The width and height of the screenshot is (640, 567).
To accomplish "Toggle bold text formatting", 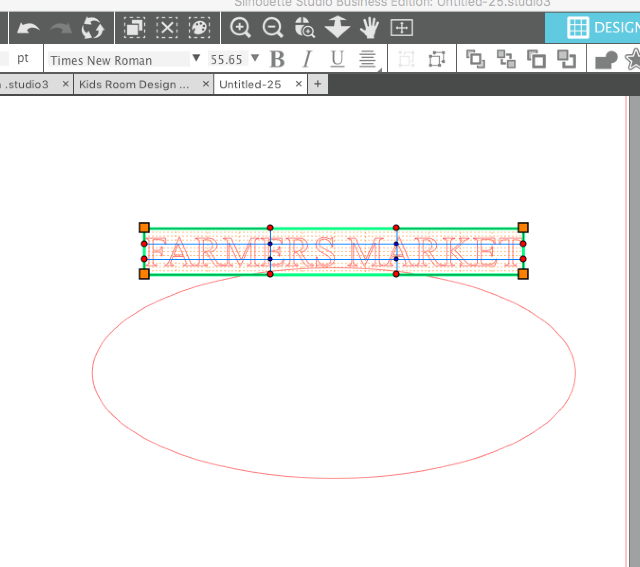I will tap(277, 60).
